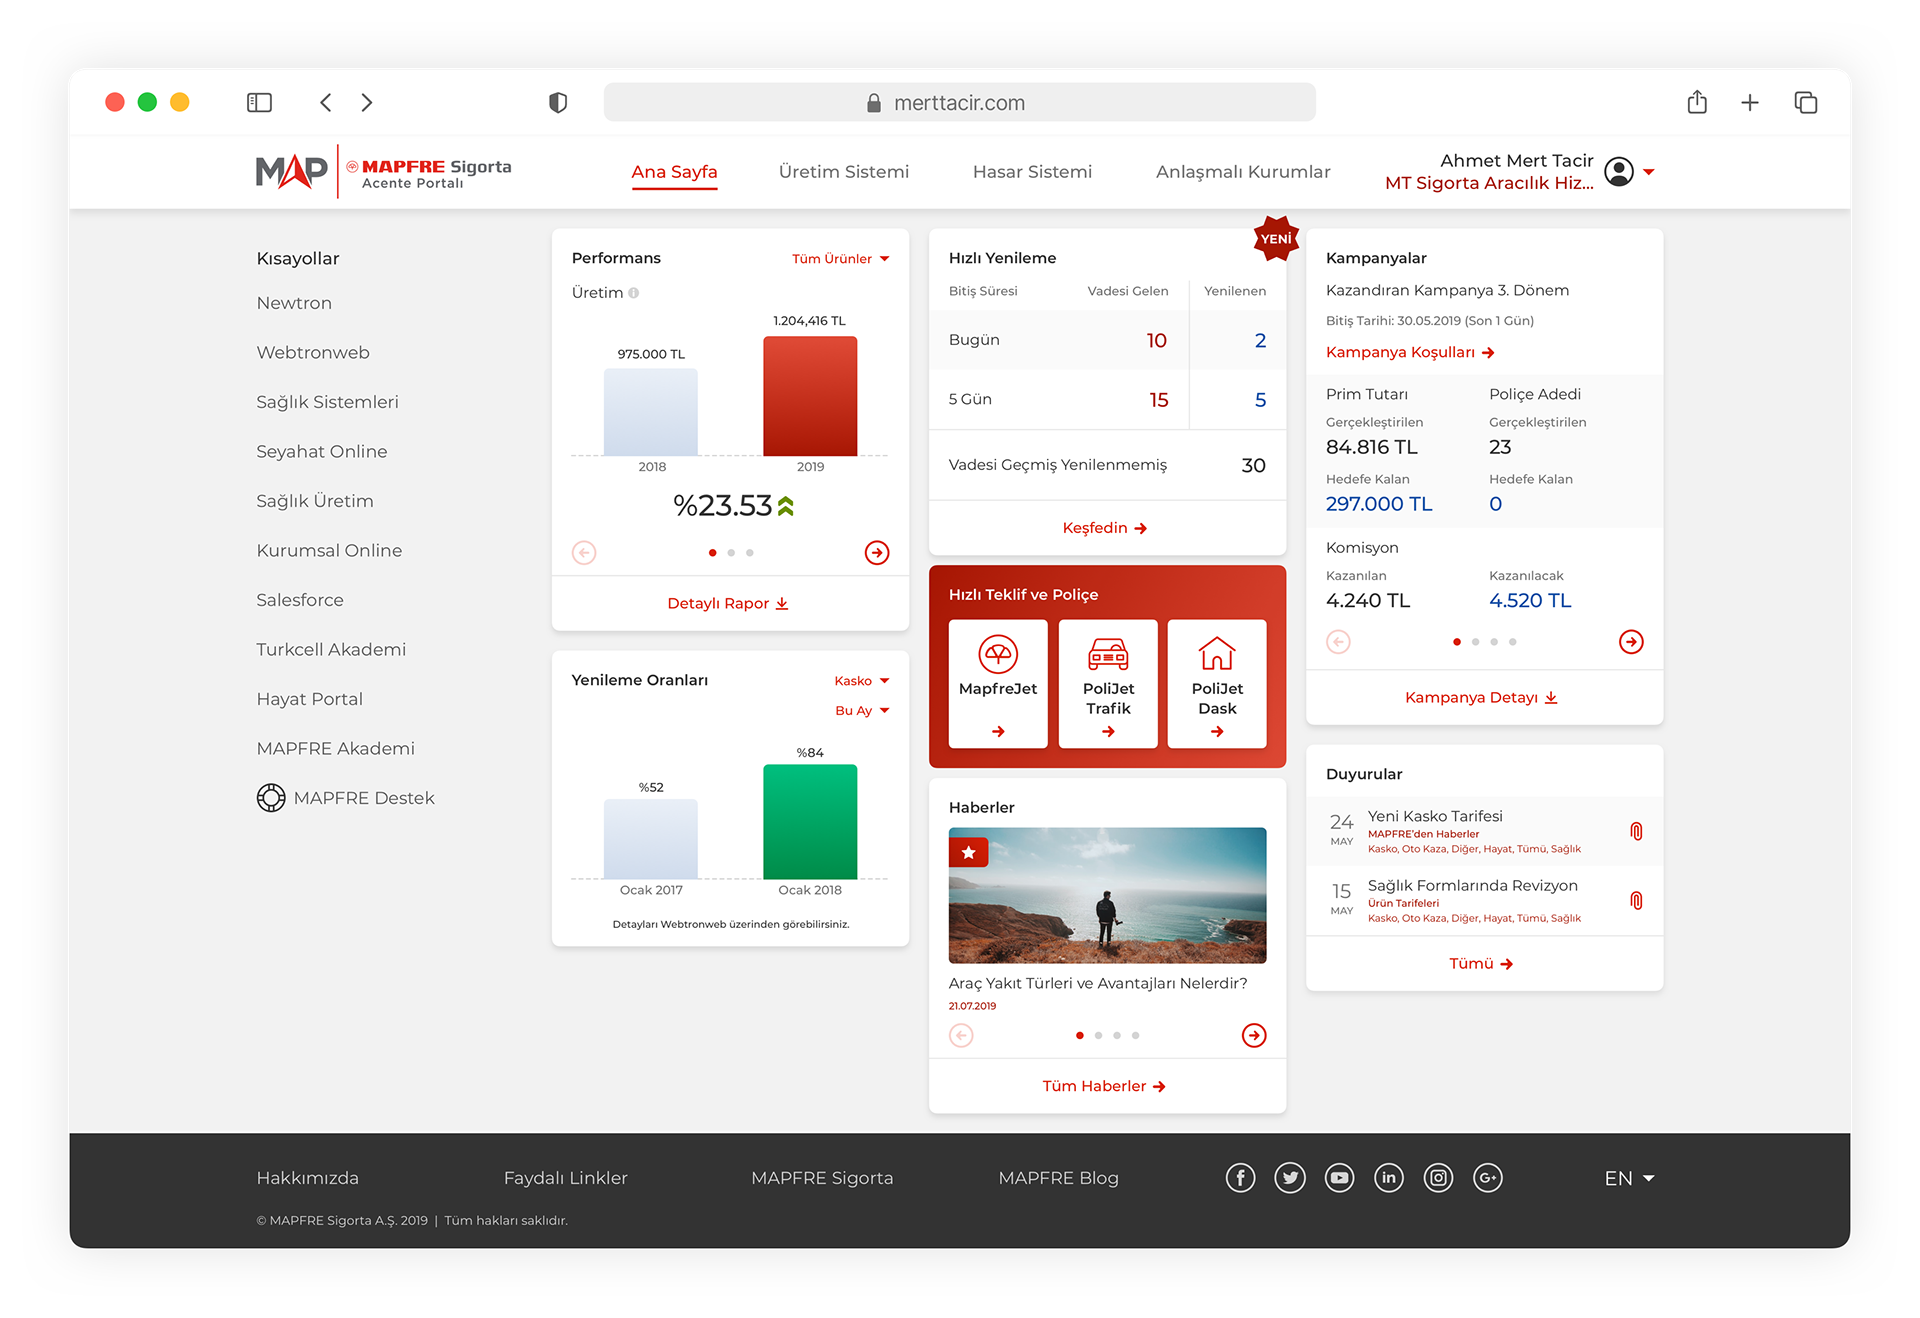Screen dimensions: 1920x1318
Task: Open the Tüm Haberler link
Action: click(x=1104, y=1086)
